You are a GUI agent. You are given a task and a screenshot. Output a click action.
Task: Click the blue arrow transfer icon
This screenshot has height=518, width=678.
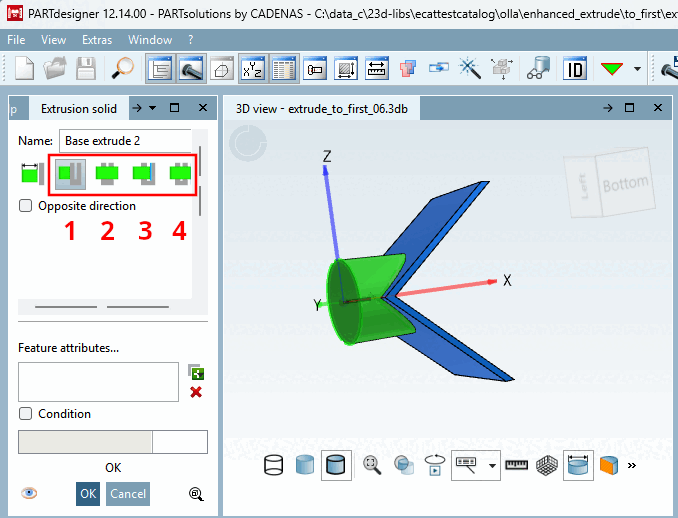coord(438,68)
